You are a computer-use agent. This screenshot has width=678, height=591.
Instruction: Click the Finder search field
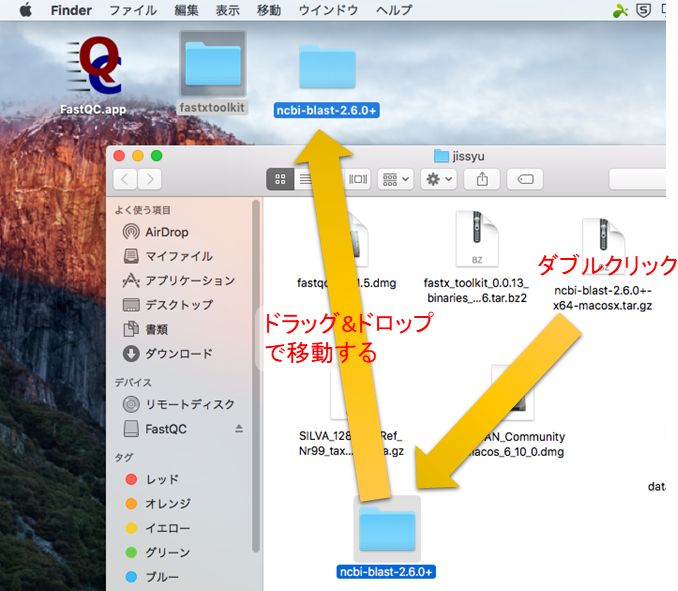637,179
